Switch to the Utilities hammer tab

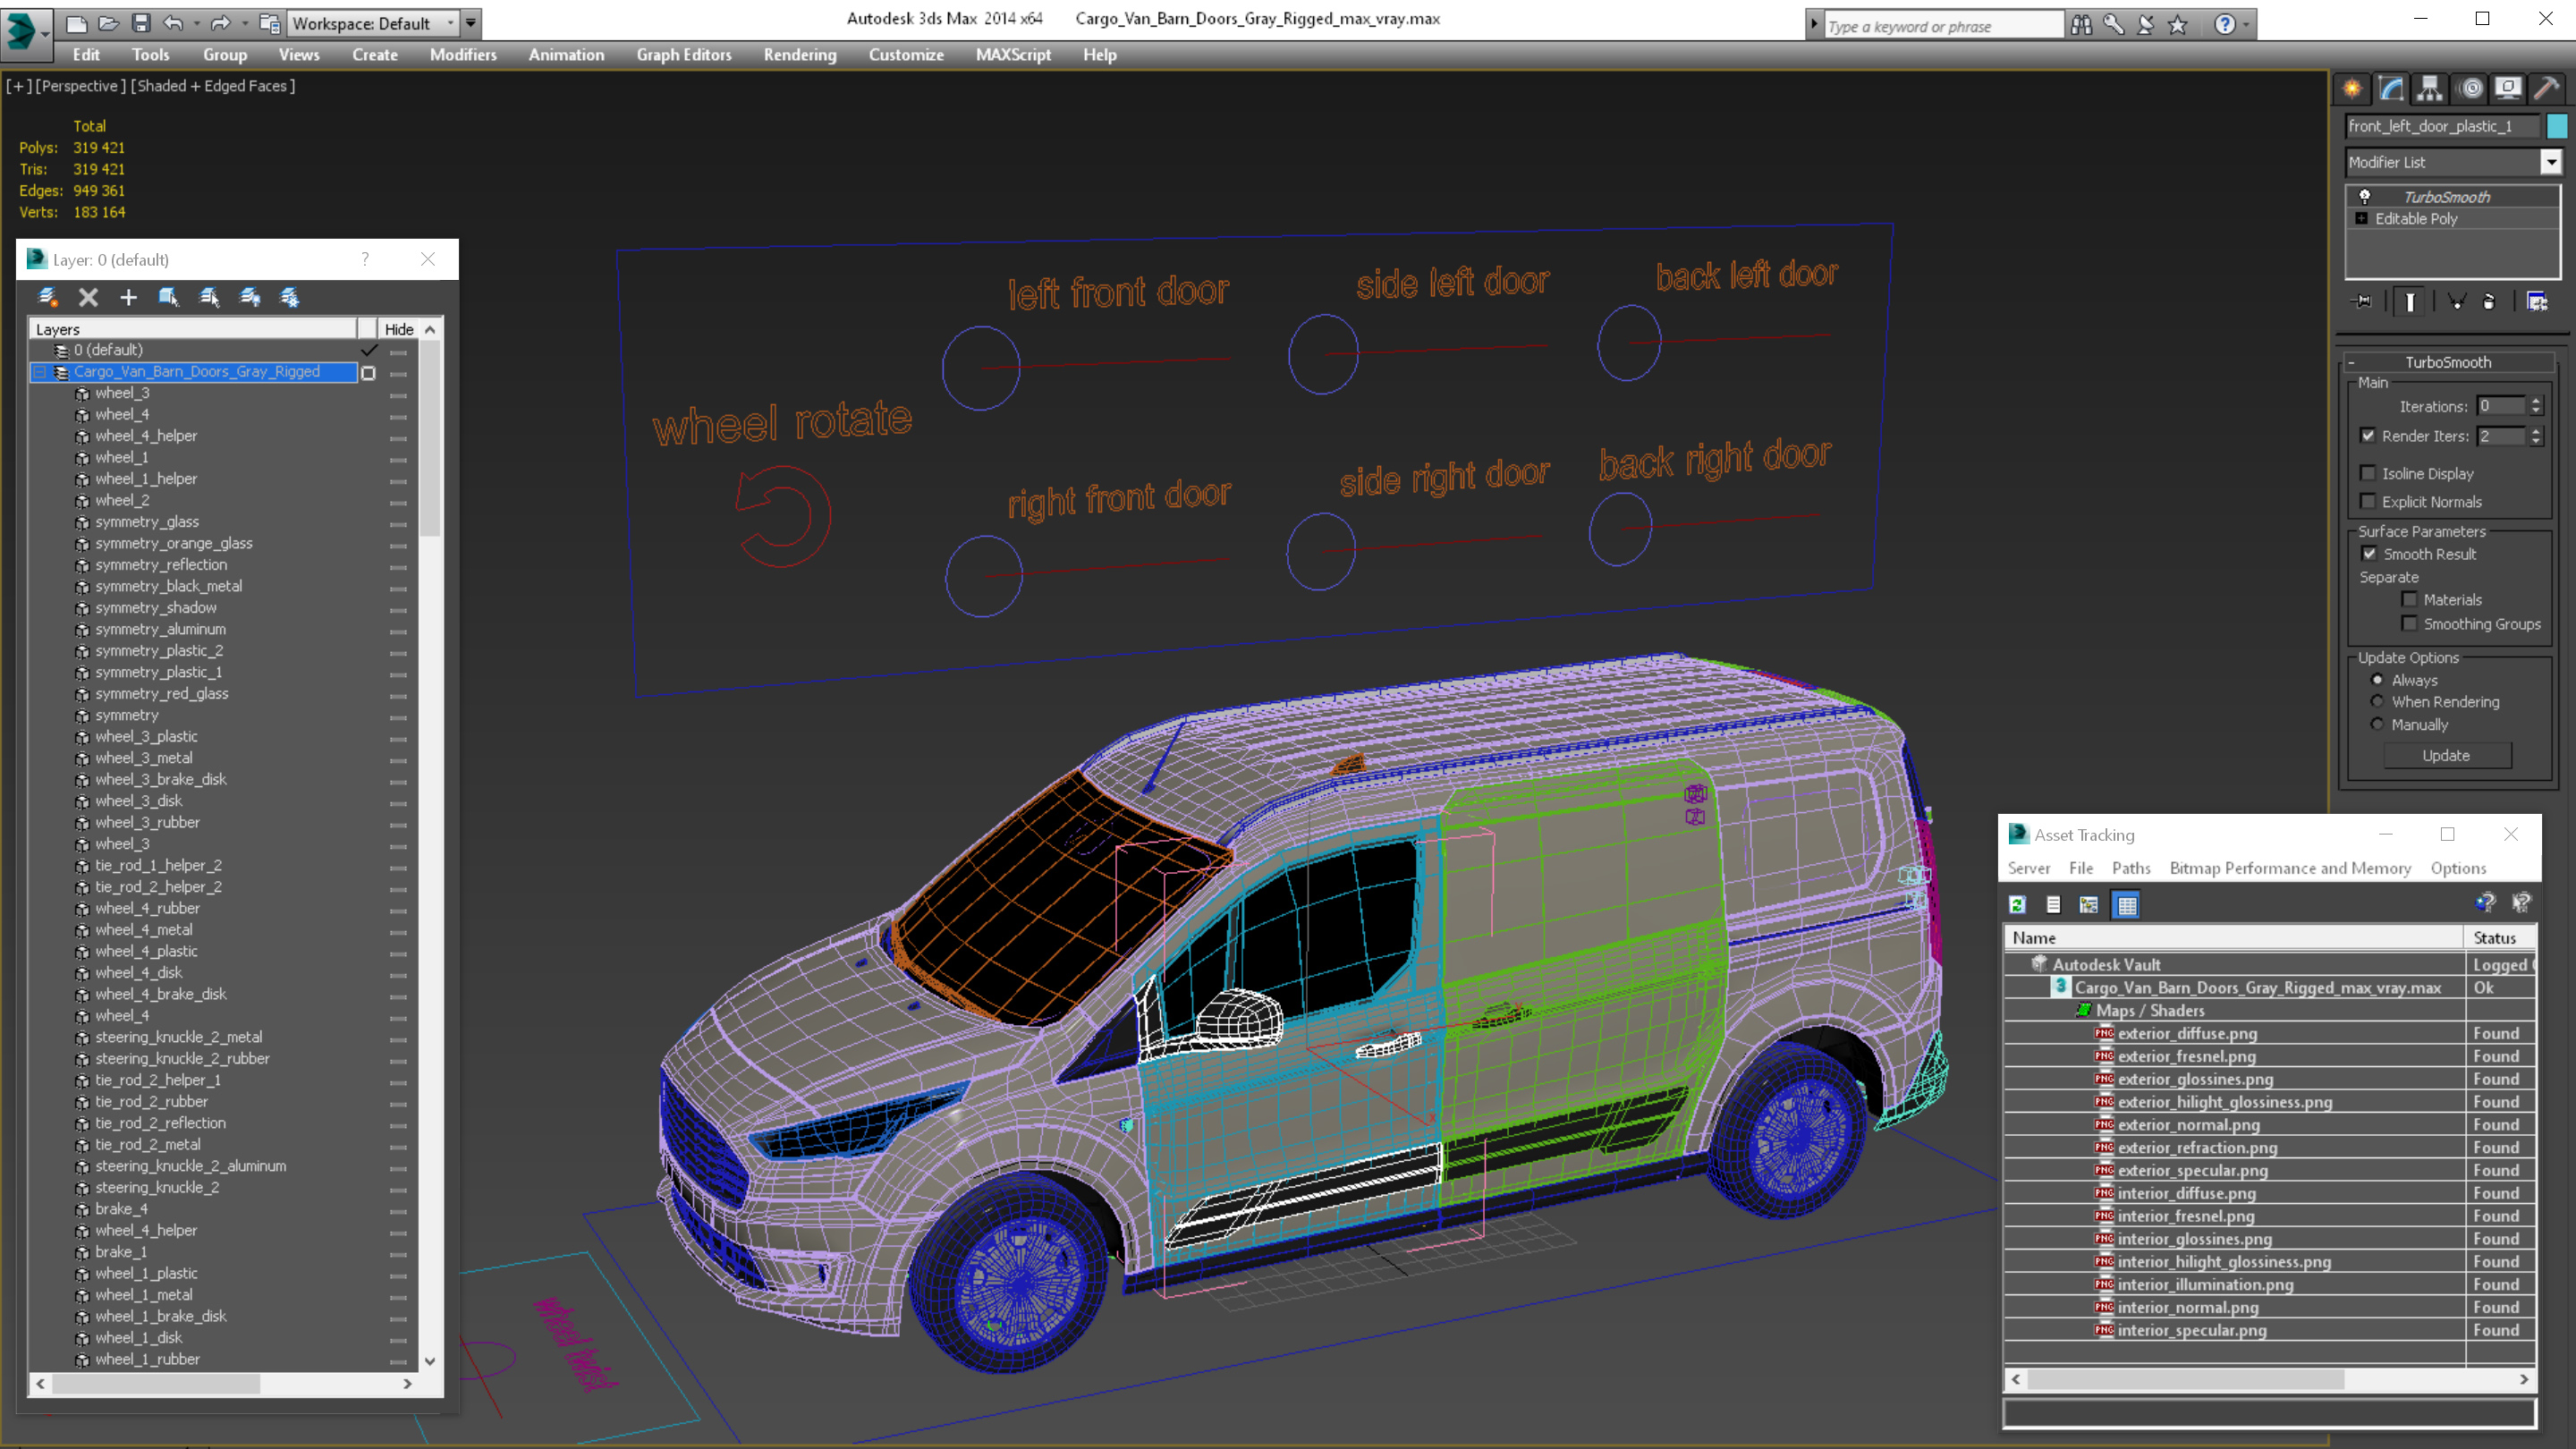[2547, 89]
